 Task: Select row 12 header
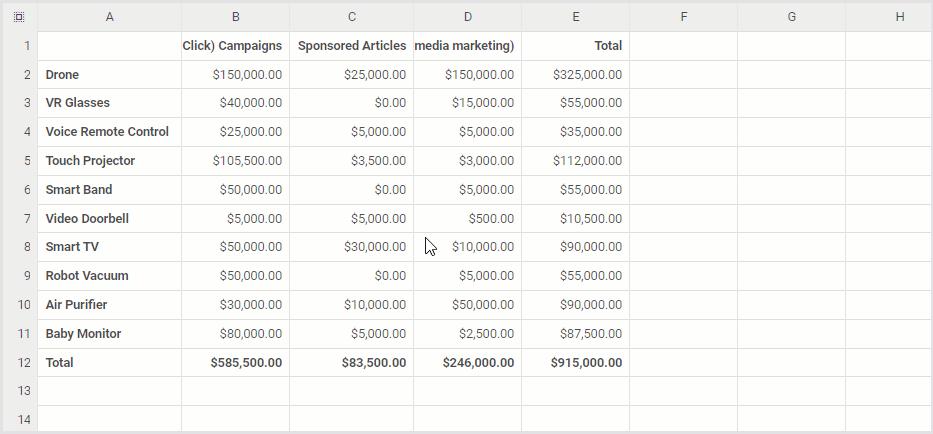click(19, 362)
